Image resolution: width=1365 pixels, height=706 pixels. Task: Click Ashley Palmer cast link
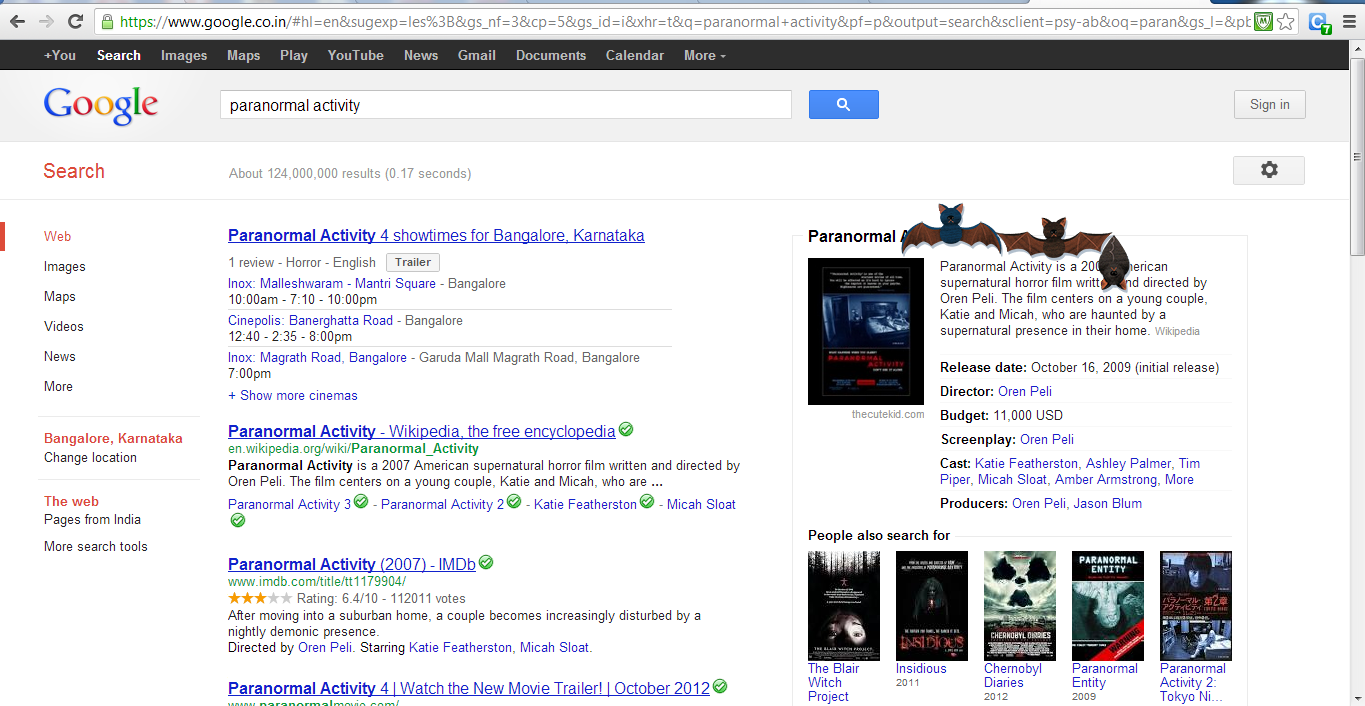click(x=1128, y=463)
